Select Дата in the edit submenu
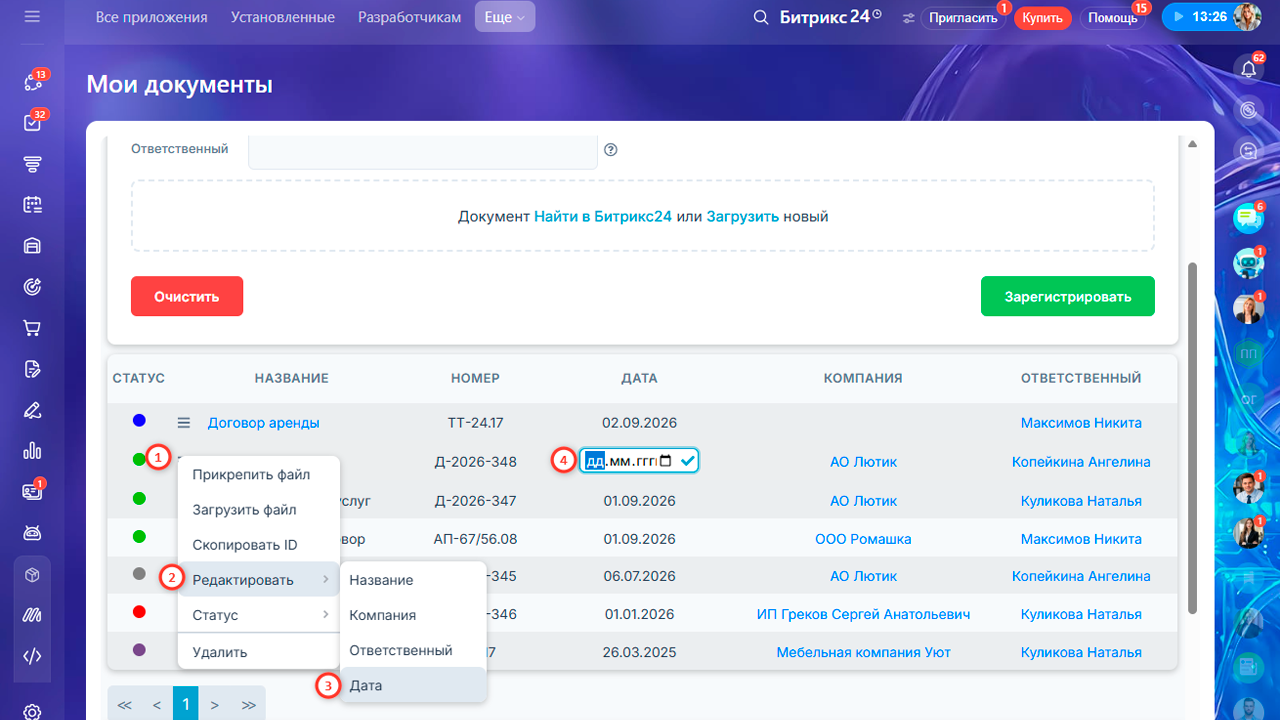This screenshot has width=1280, height=720. 413,685
